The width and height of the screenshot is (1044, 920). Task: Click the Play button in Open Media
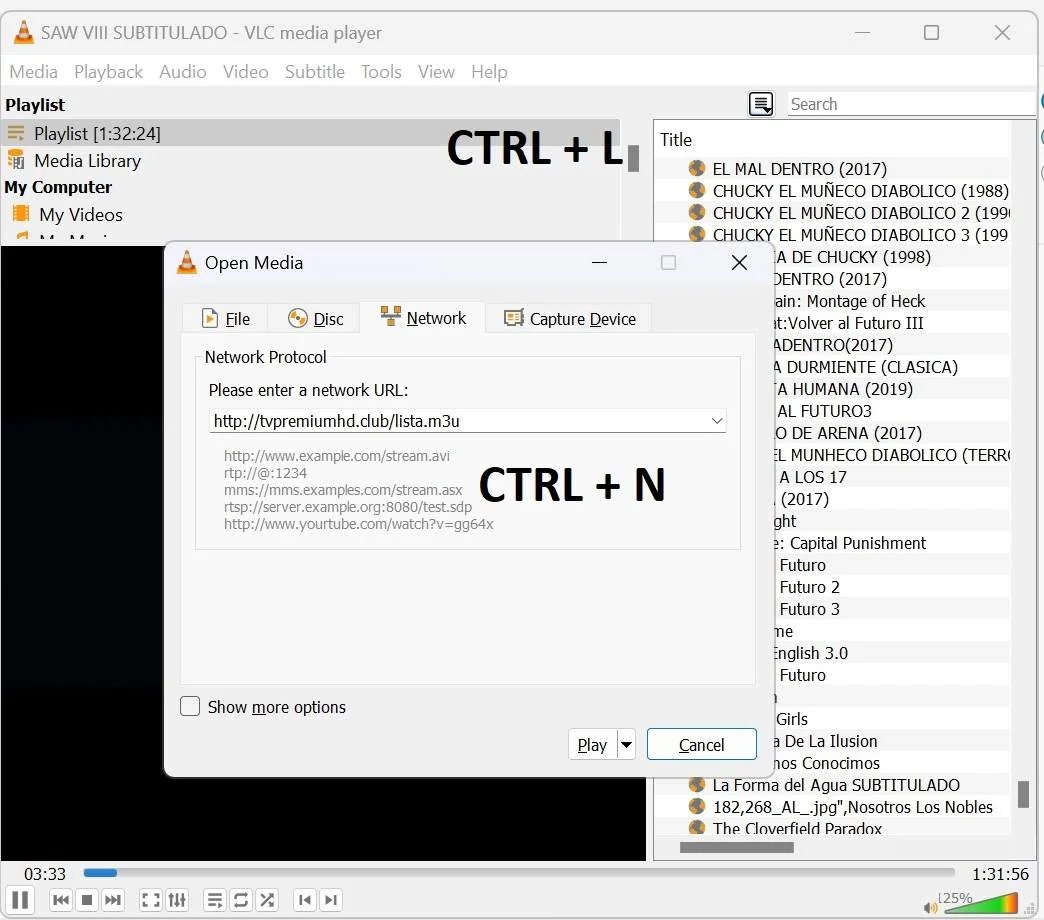[x=593, y=744]
